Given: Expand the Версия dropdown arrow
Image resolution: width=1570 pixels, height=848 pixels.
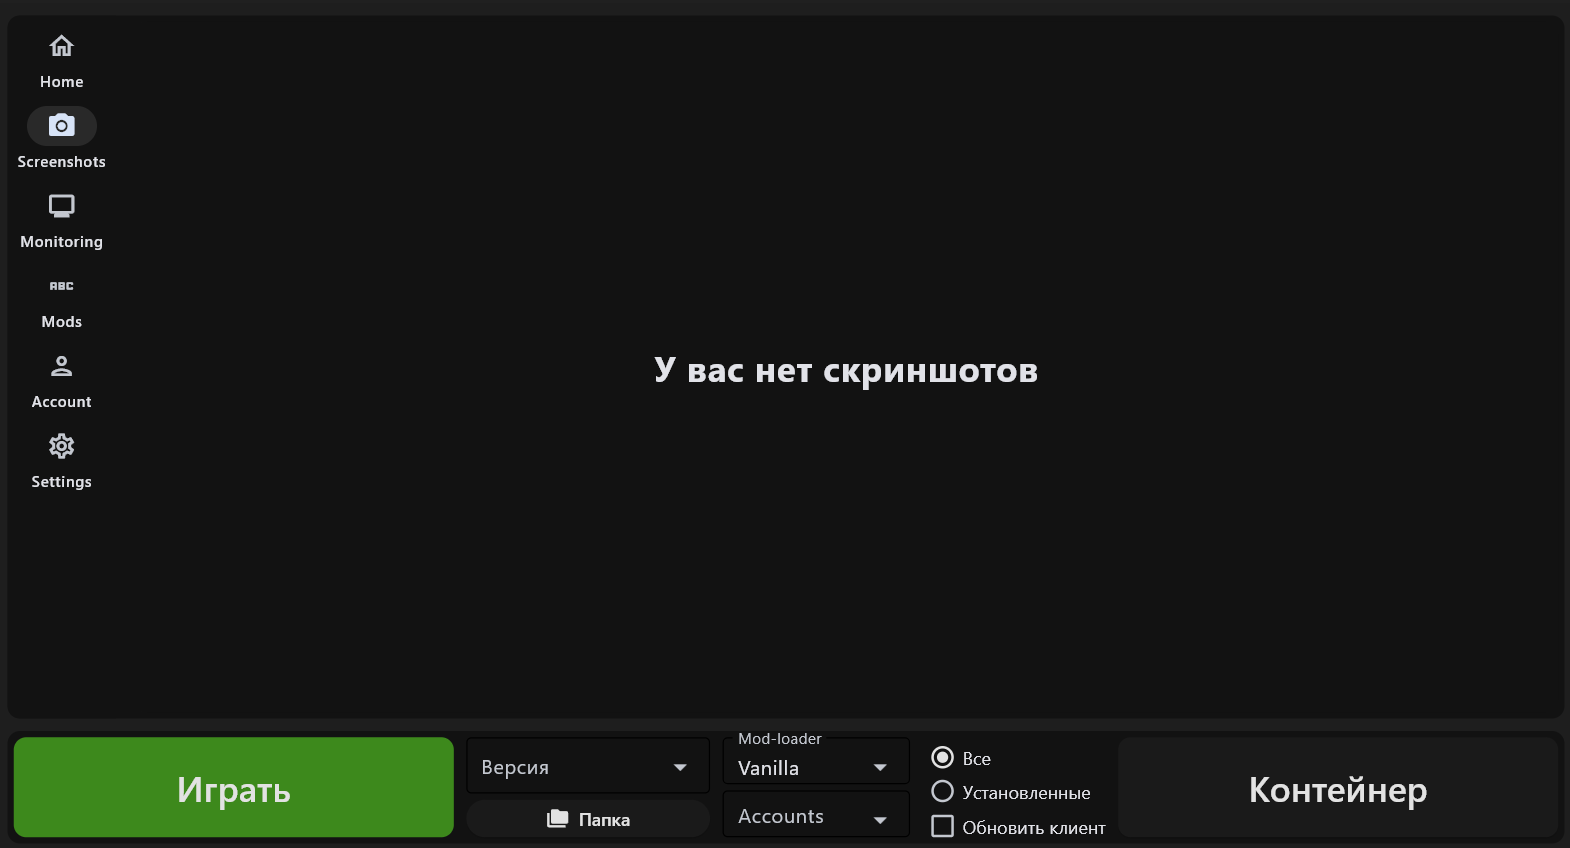Looking at the screenshot, I should [680, 767].
